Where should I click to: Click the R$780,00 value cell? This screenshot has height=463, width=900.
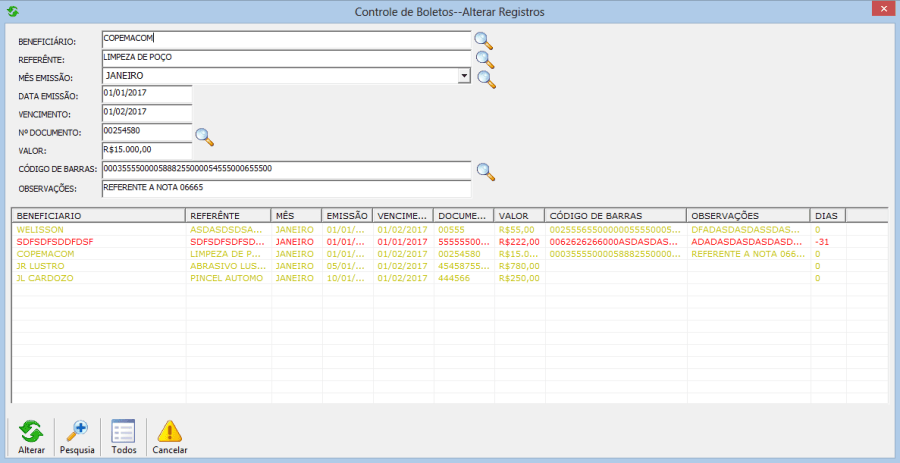[x=519, y=266]
